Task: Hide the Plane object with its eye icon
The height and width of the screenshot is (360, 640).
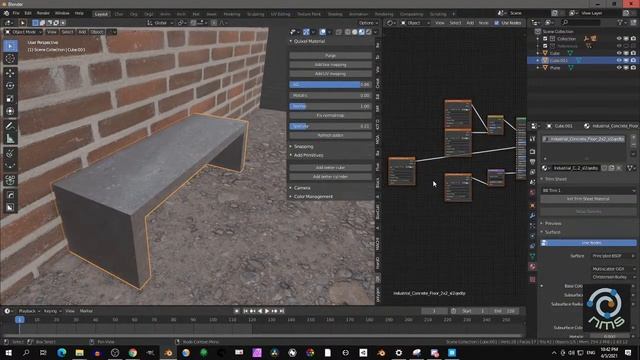Action: click(x=619, y=68)
